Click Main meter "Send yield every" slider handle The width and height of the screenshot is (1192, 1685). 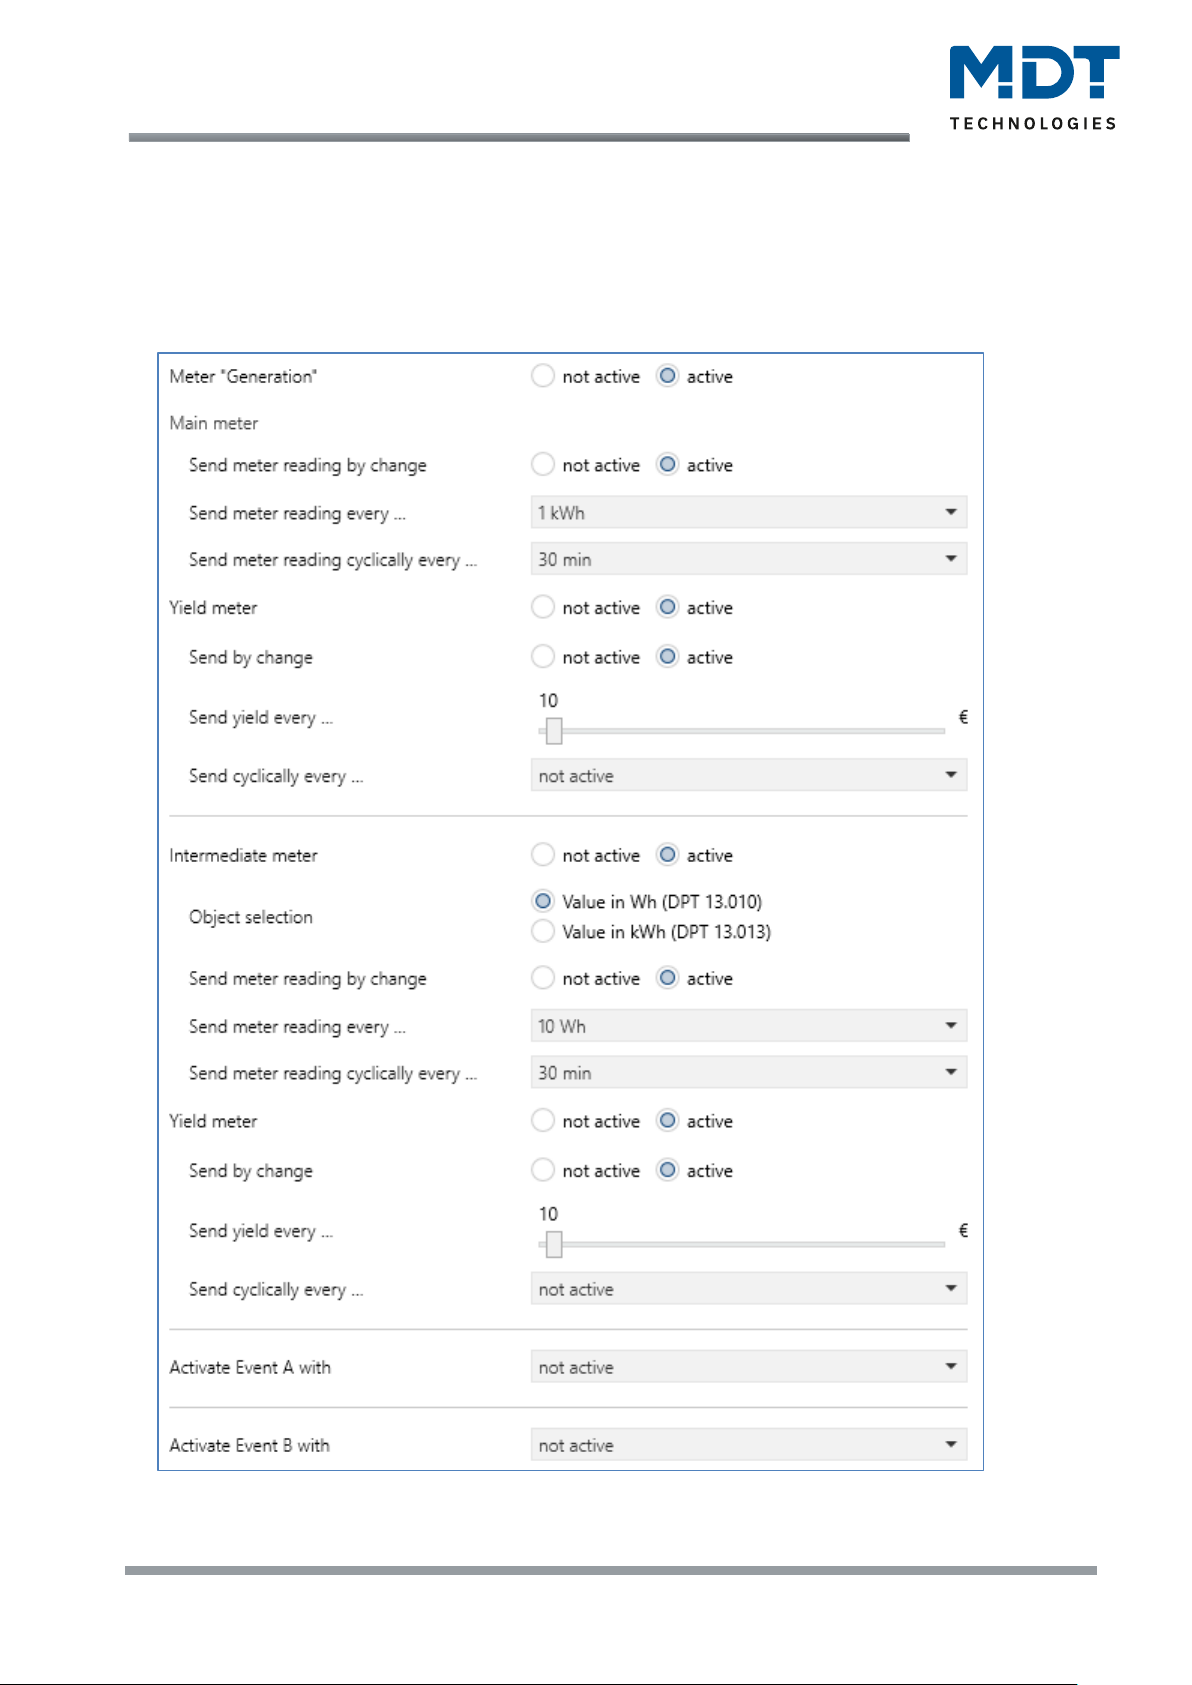point(554,731)
